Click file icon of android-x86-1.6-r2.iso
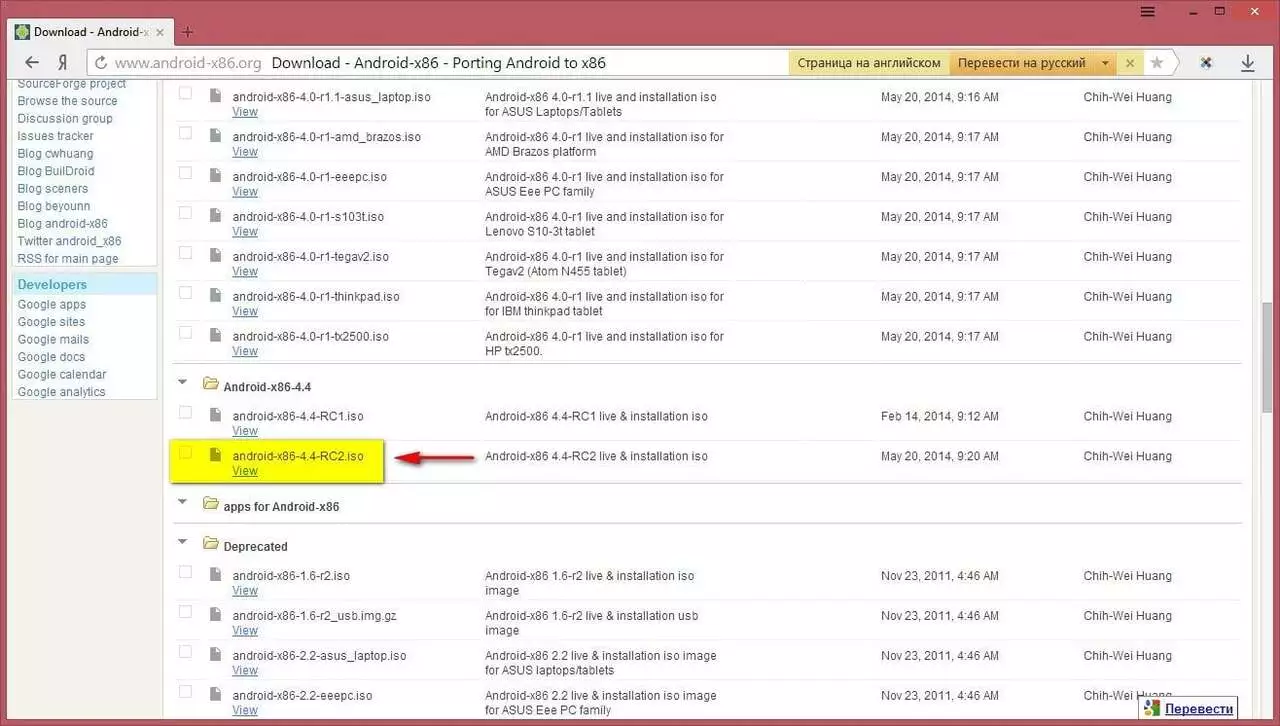The width and height of the screenshot is (1280, 726). 215,574
